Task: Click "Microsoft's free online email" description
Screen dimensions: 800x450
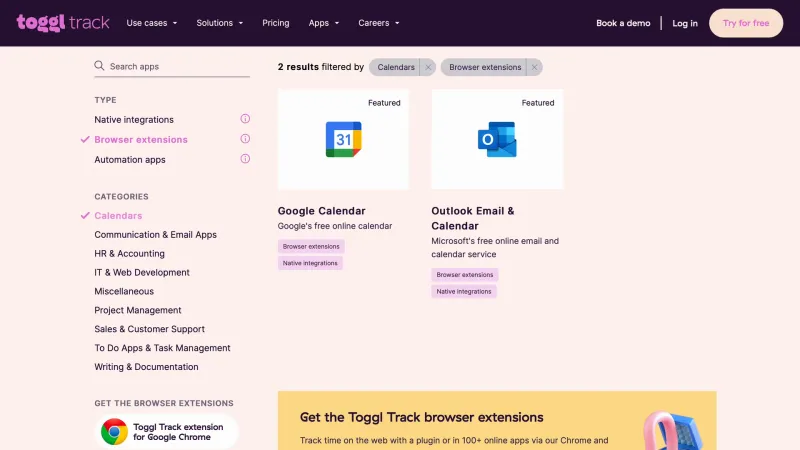Action: click(495, 247)
